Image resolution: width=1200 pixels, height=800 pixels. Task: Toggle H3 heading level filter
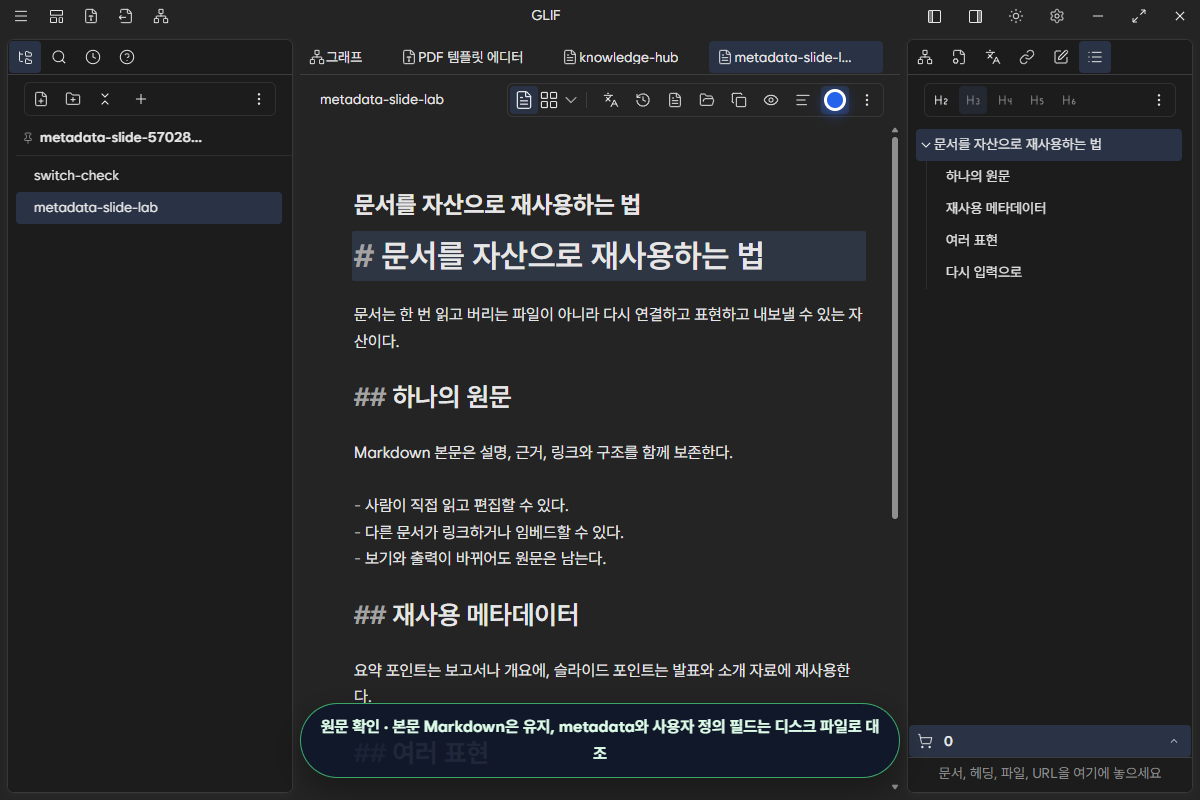(x=973, y=100)
